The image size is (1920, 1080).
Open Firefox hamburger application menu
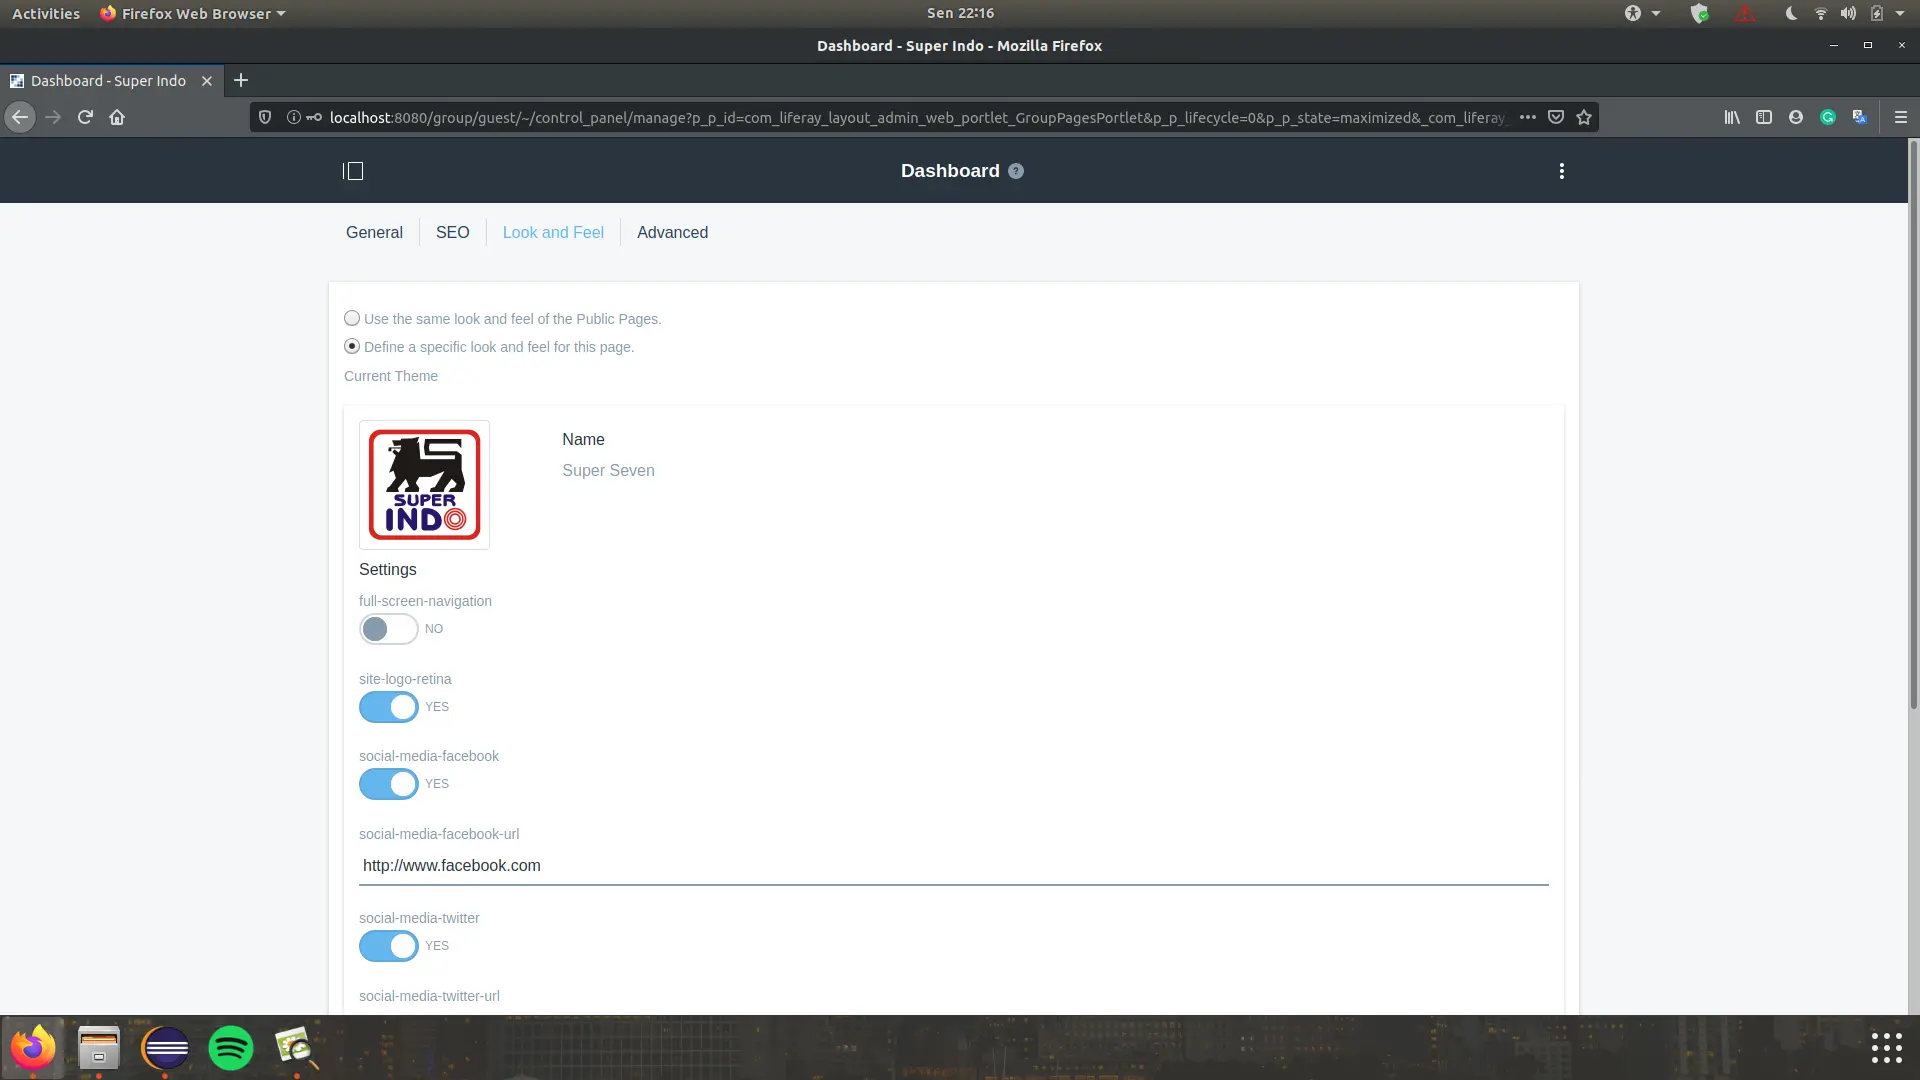point(1900,117)
